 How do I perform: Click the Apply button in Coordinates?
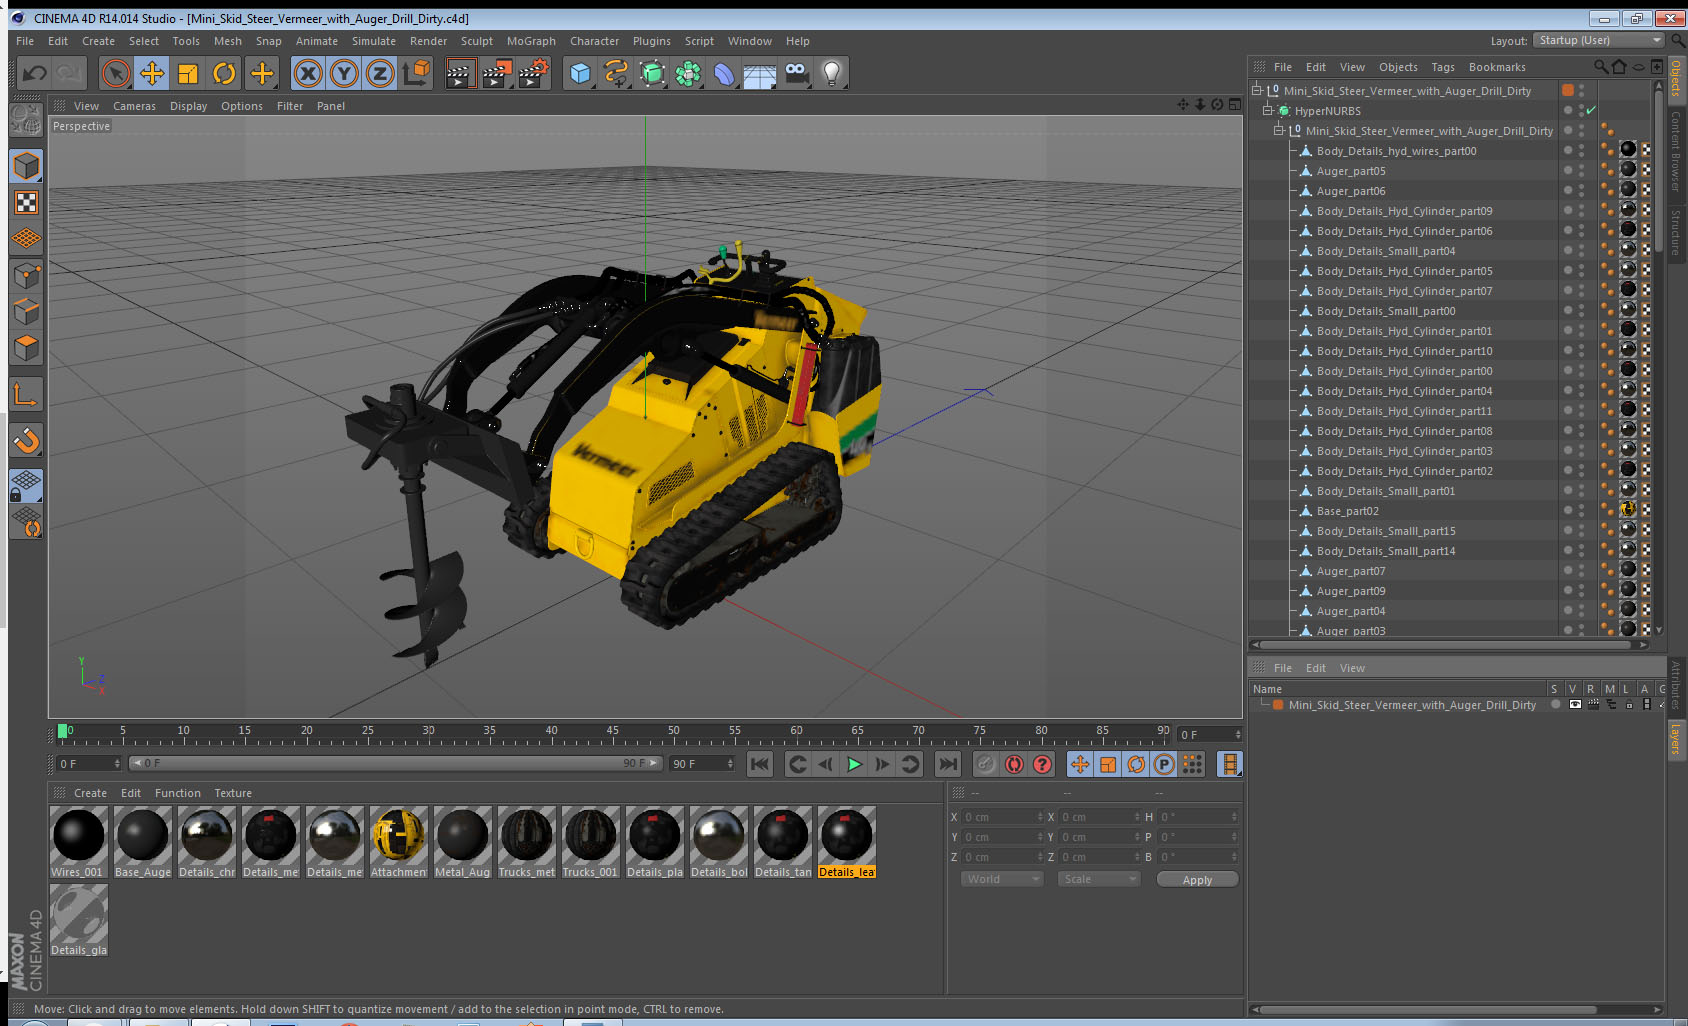[x=1197, y=880]
